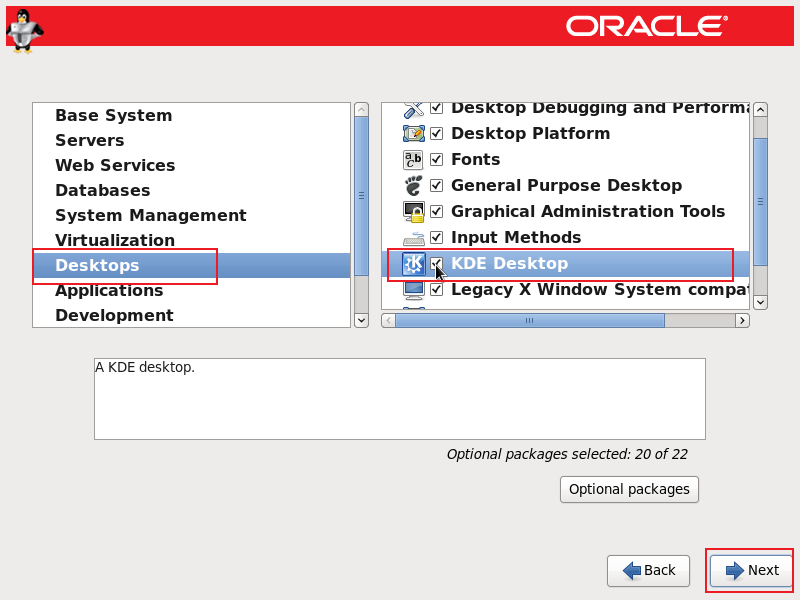
Task: Go to previous step with Back
Action: pos(648,570)
